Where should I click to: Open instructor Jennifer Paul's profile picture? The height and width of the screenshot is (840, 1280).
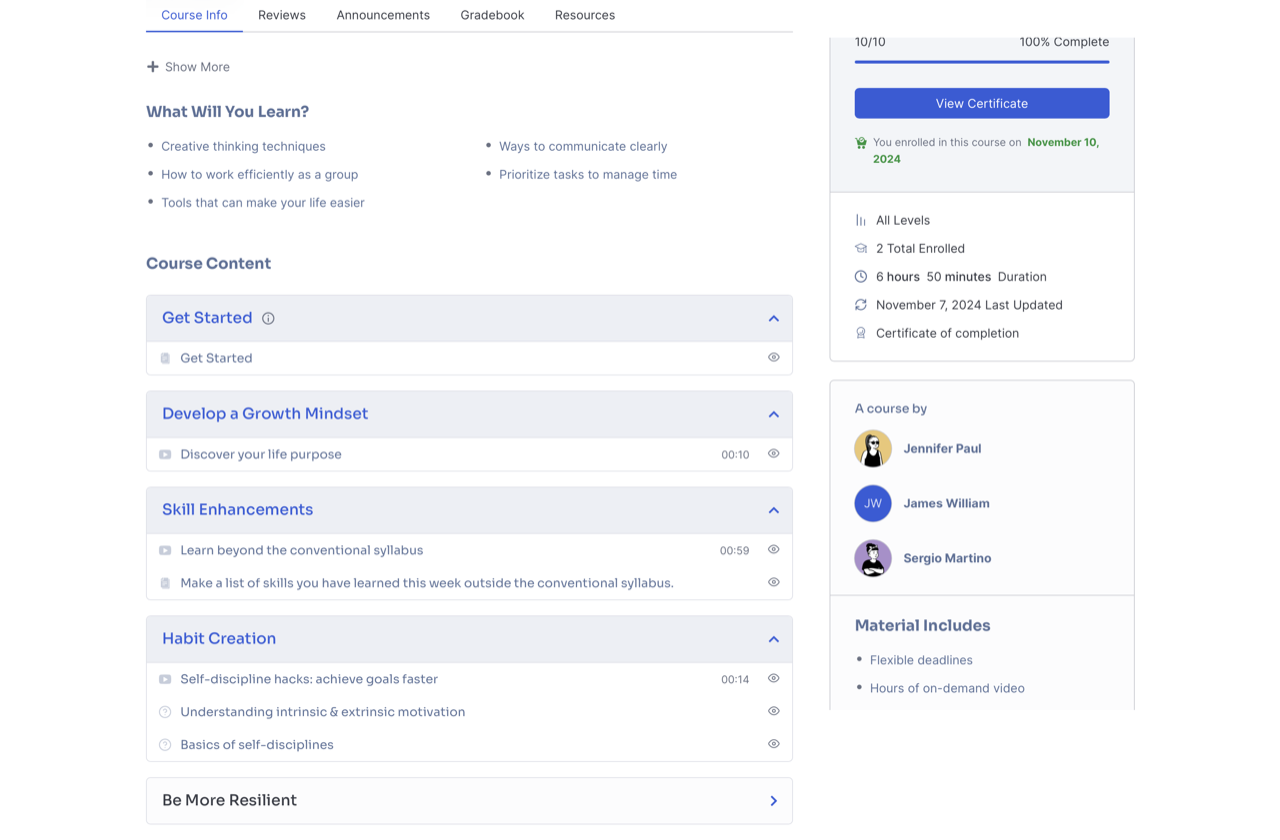(x=872, y=448)
